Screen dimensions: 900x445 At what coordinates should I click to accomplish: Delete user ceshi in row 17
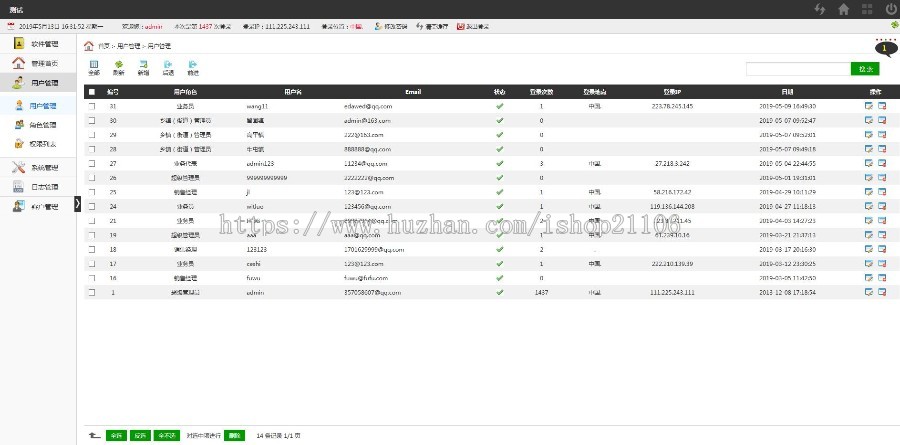[x=882, y=264]
